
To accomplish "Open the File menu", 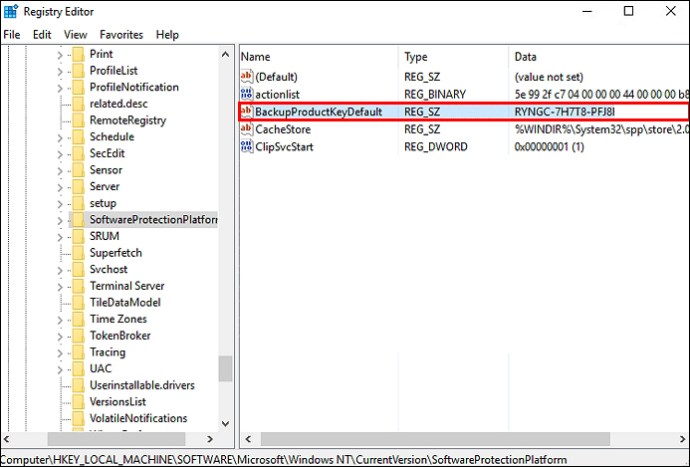I will click(12, 35).
